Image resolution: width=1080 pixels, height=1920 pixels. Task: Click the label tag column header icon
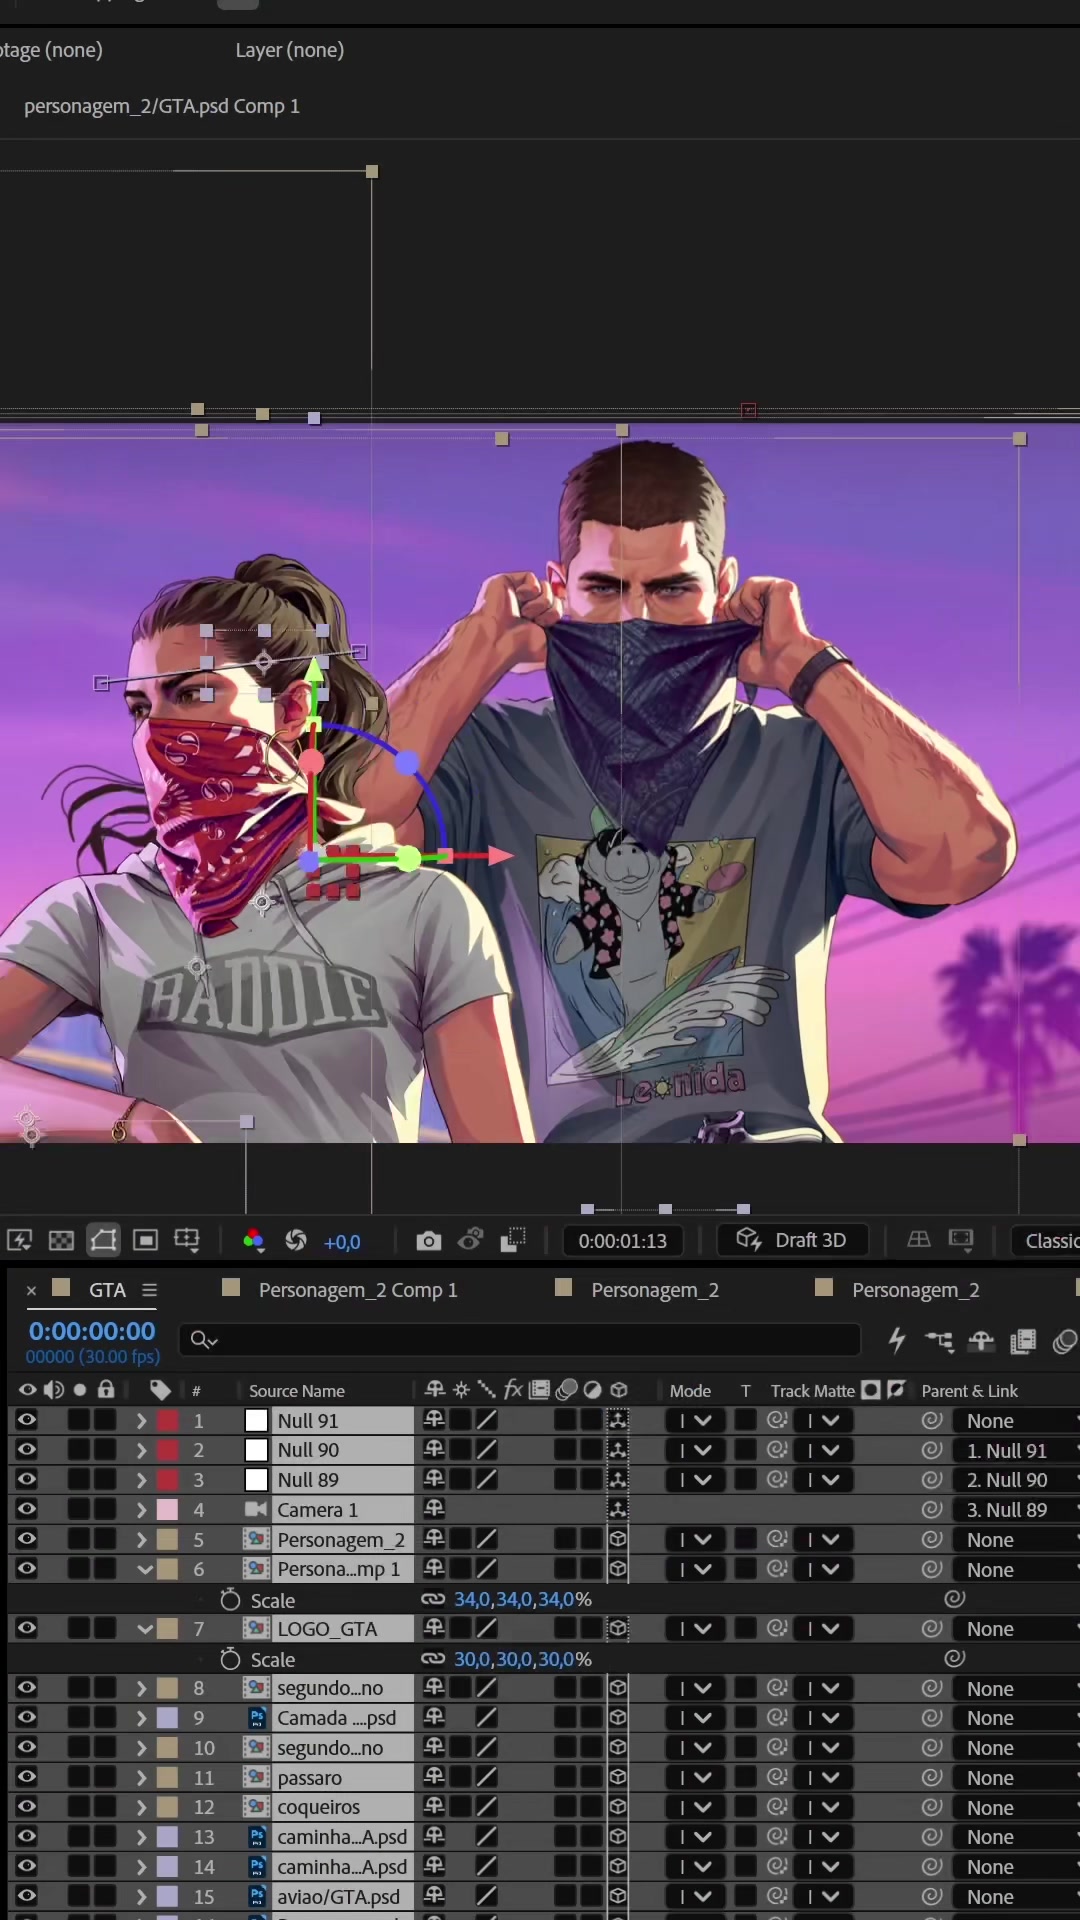pos(160,1390)
